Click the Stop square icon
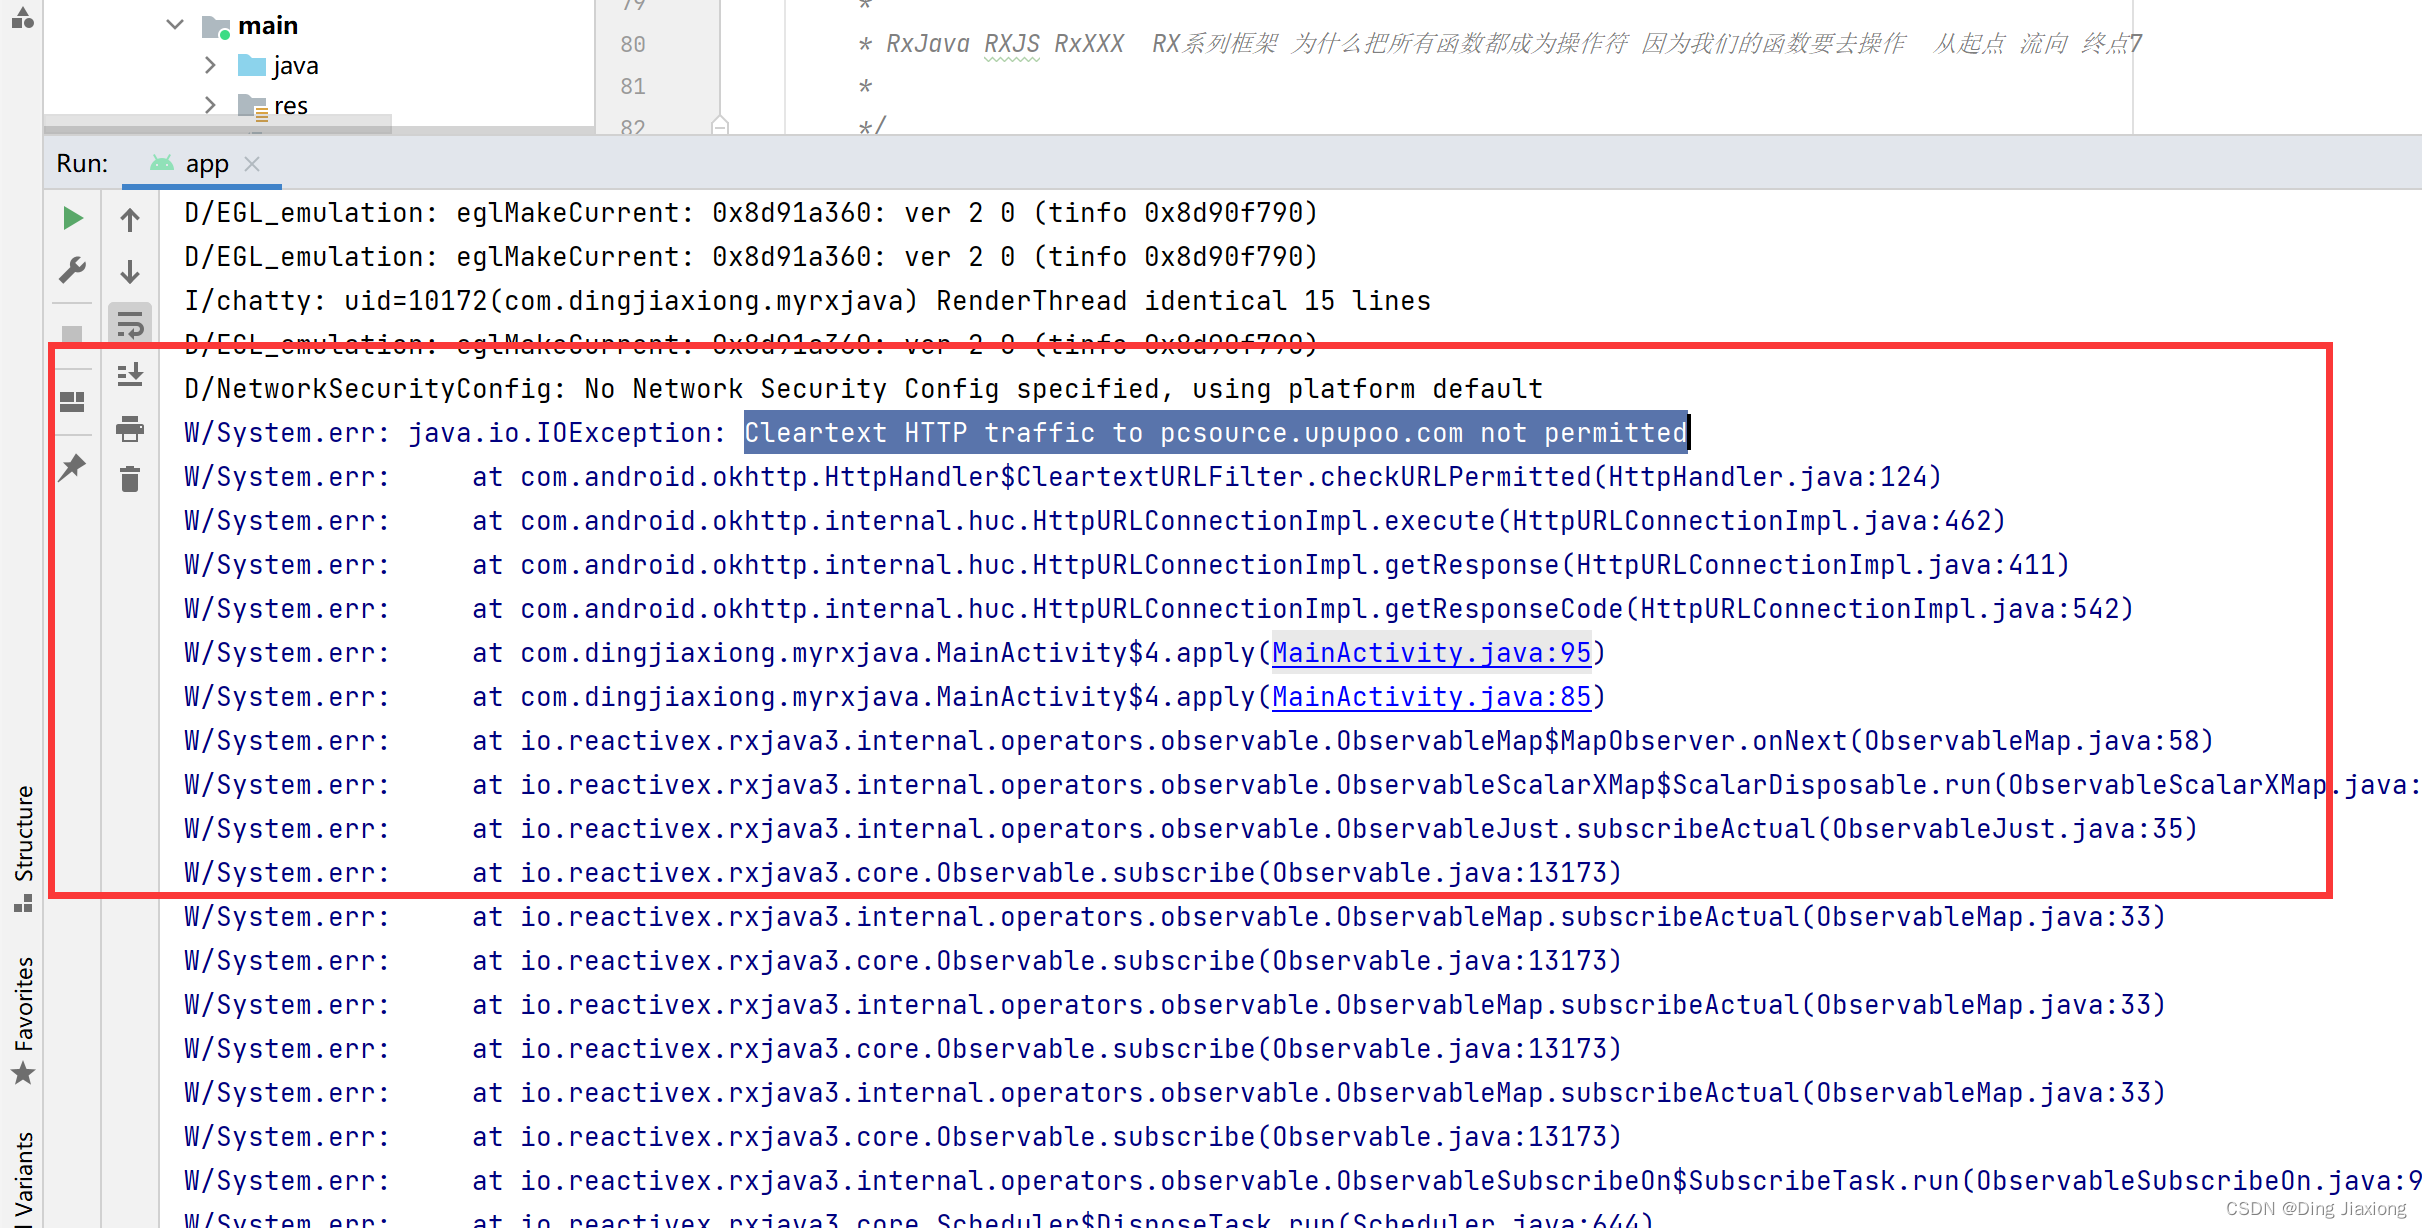Screen dimensions: 2422x1228 click(72, 333)
